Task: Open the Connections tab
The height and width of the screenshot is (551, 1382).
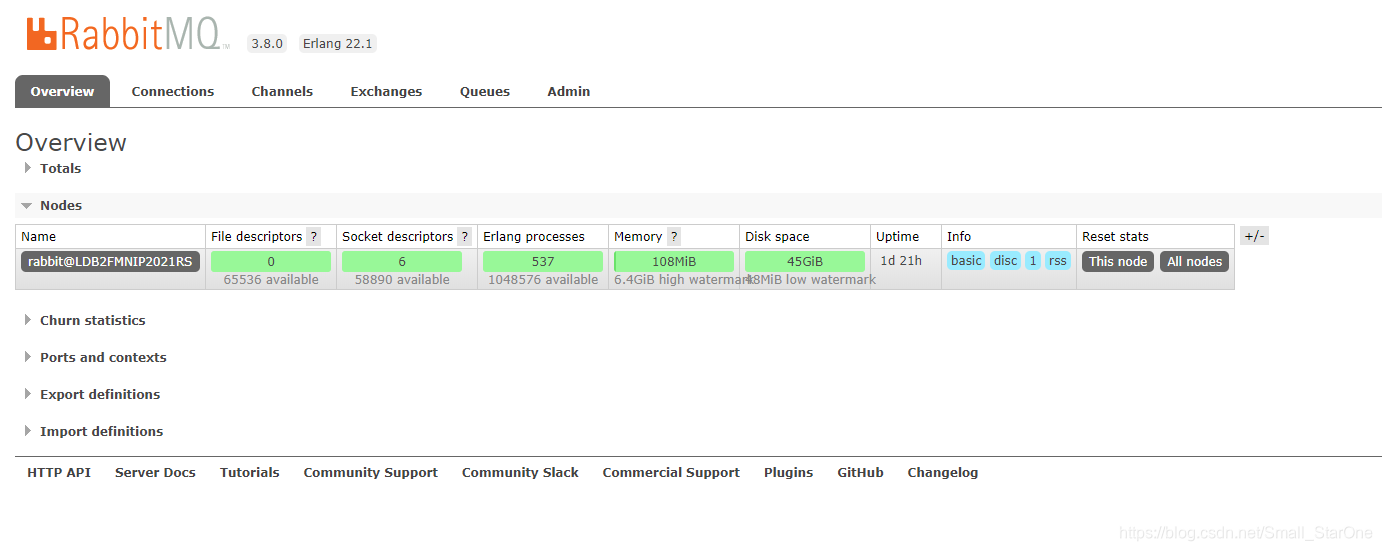Action: tap(173, 91)
